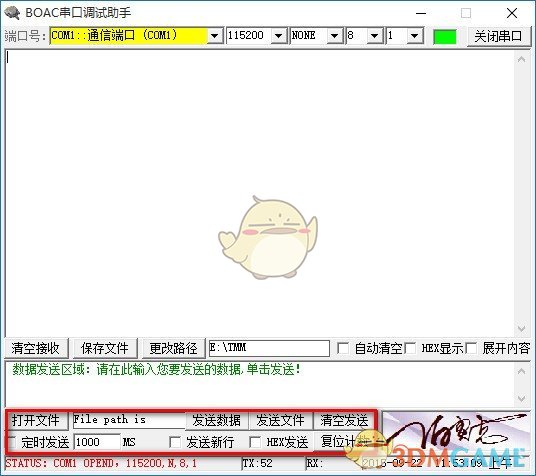Check the 展开内容 checkbox
The width and height of the screenshot is (536, 476).
tap(471, 348)
